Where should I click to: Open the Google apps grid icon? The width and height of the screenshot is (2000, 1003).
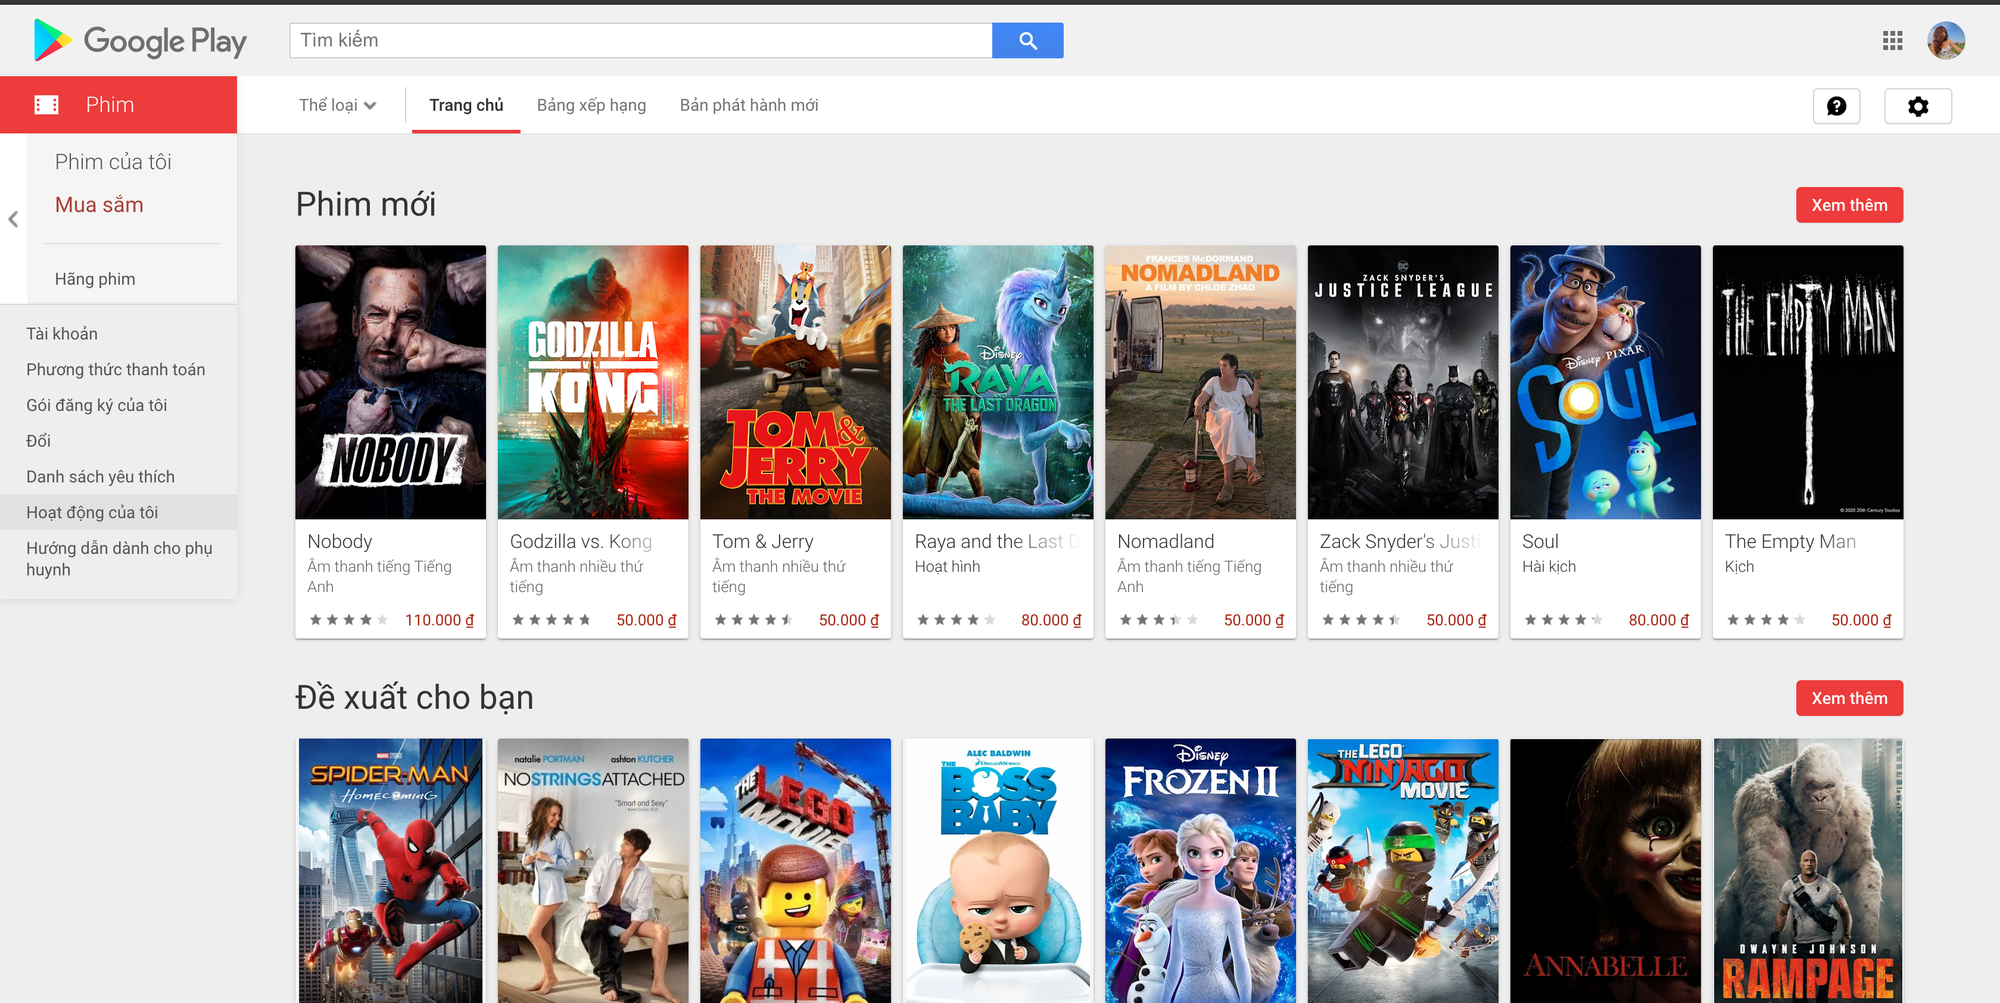point(1892,41)
